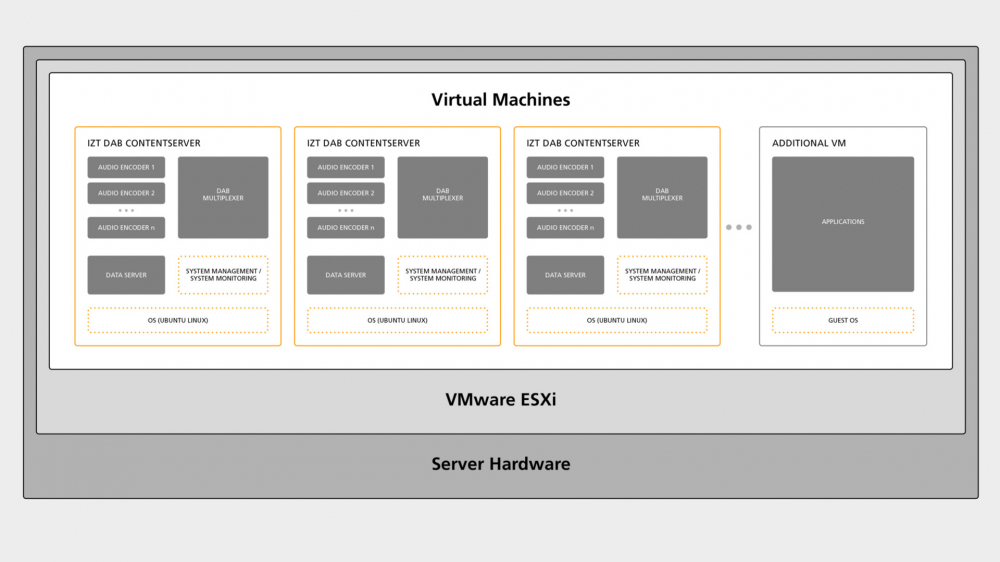
Task: Select AUDIO ENCODER 1 in leftmost ContentServer
Action: point(126,167)
